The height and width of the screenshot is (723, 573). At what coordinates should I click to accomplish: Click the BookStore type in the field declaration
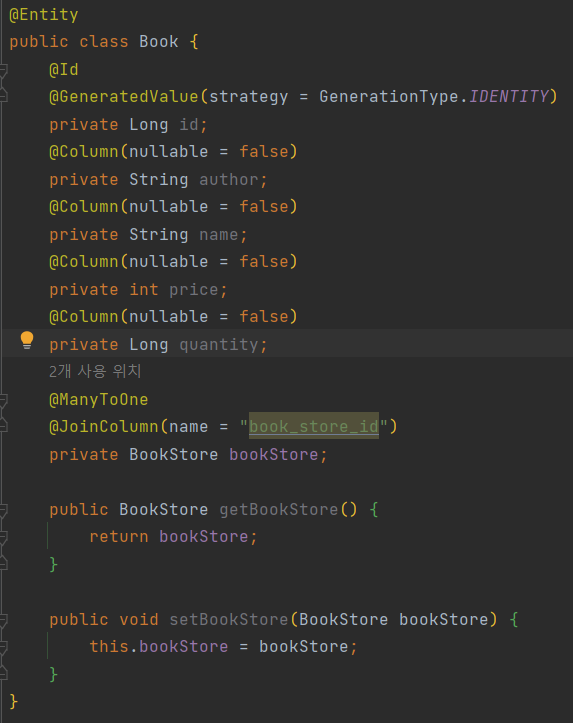173,455
